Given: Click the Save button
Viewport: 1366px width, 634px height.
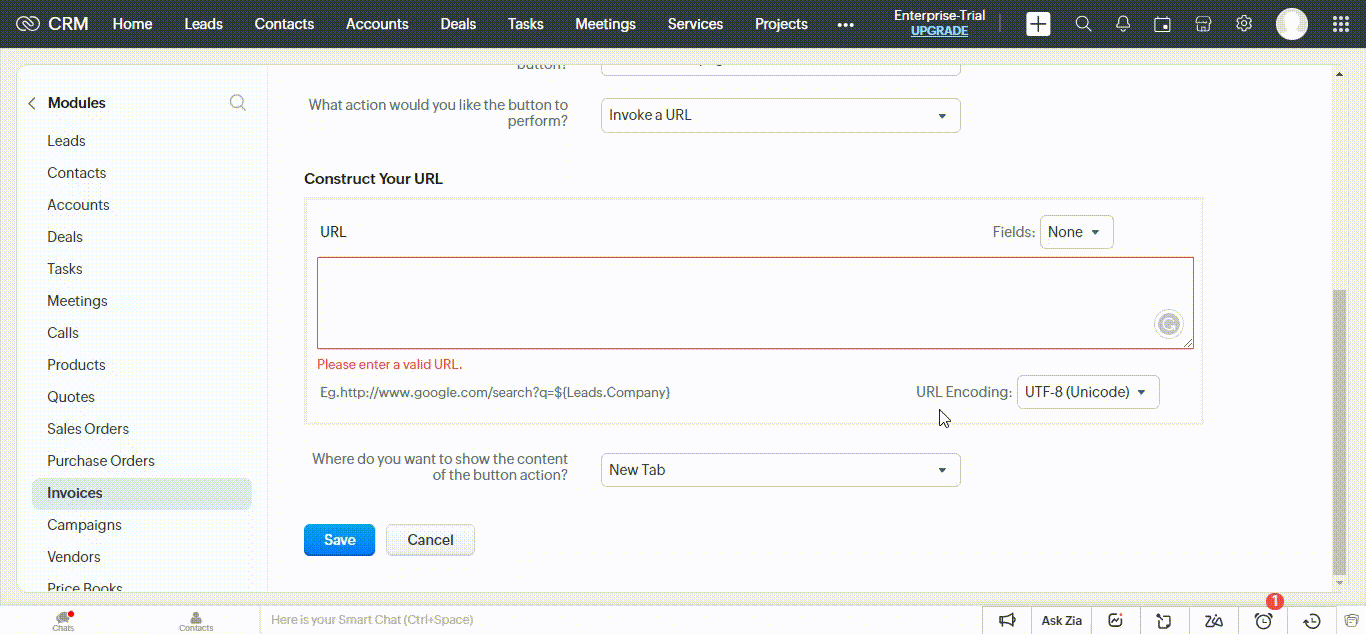Looking at the screenshot, I should [x=339, y=540].
